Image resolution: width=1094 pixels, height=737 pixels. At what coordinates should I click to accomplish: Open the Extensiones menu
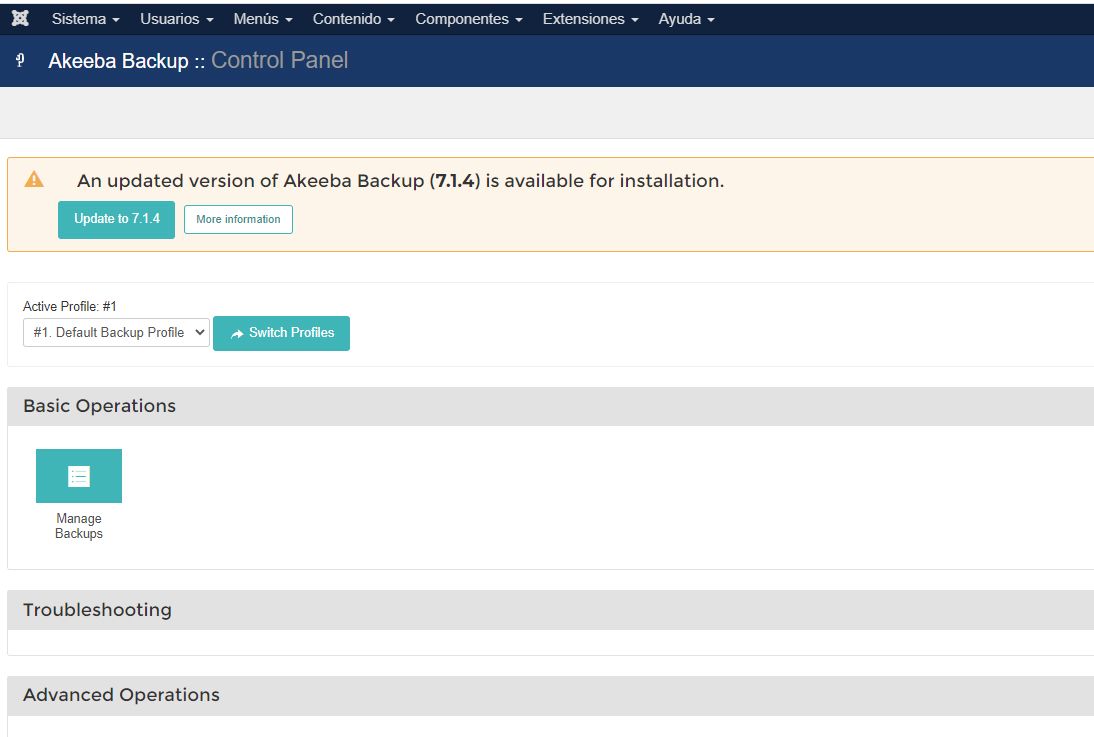point(590,19)
